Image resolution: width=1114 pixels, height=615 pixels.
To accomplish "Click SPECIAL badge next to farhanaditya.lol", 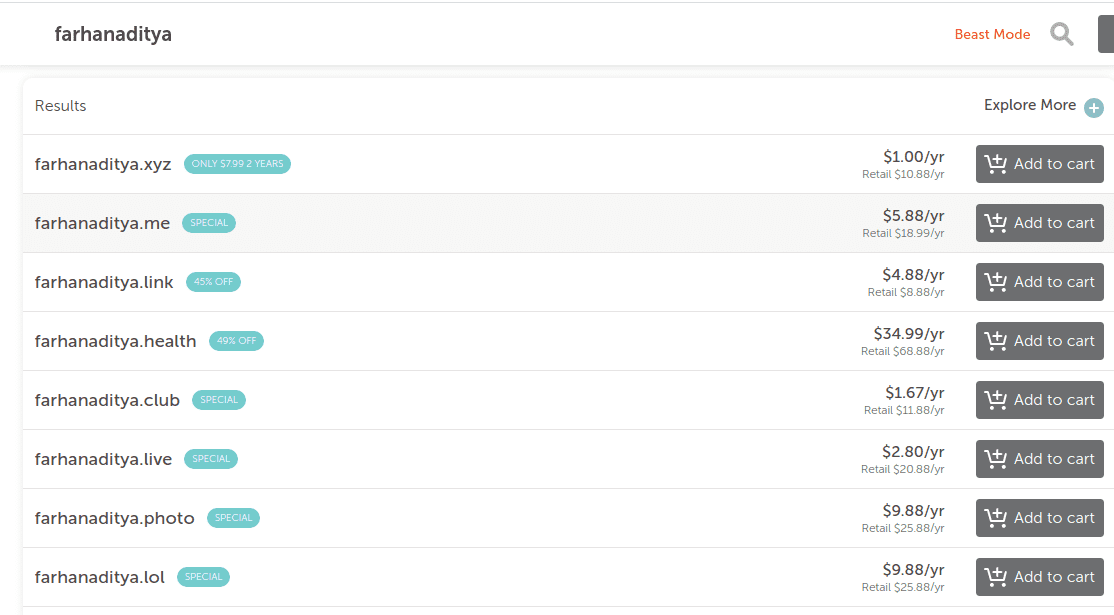I will [203, 577].
